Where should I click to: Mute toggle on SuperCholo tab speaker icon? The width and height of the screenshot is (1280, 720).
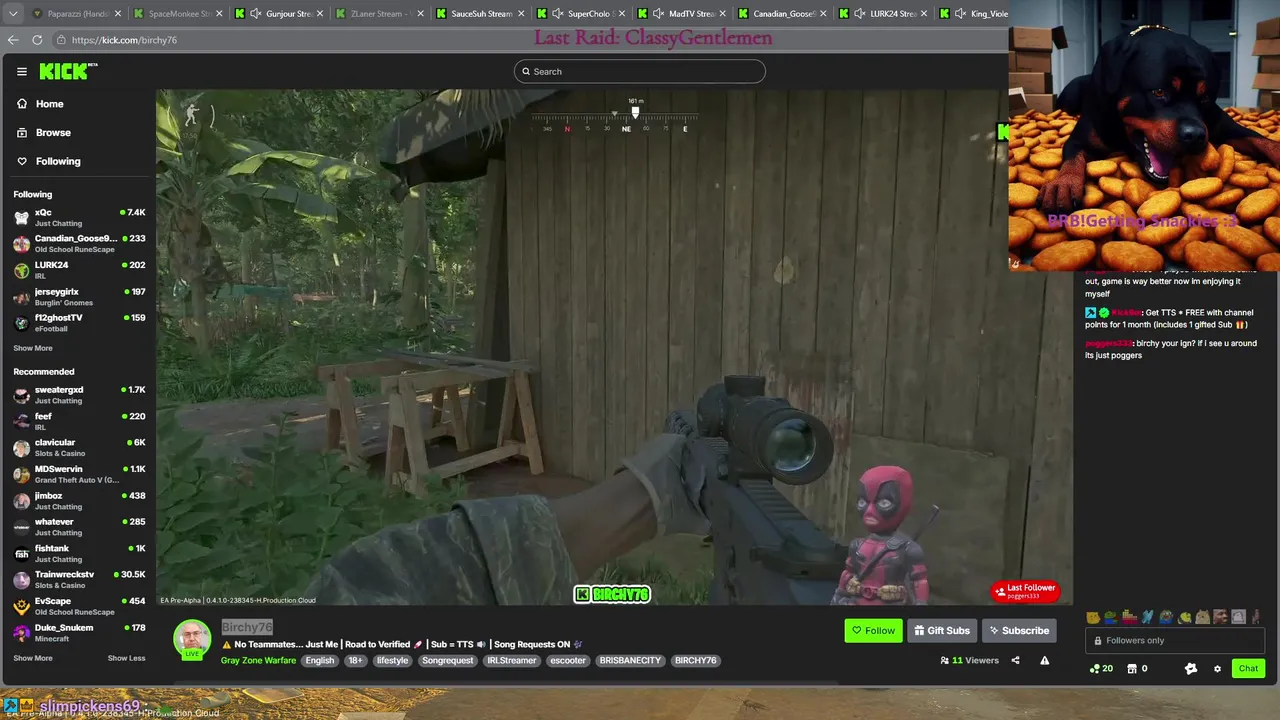pos(558,14)
